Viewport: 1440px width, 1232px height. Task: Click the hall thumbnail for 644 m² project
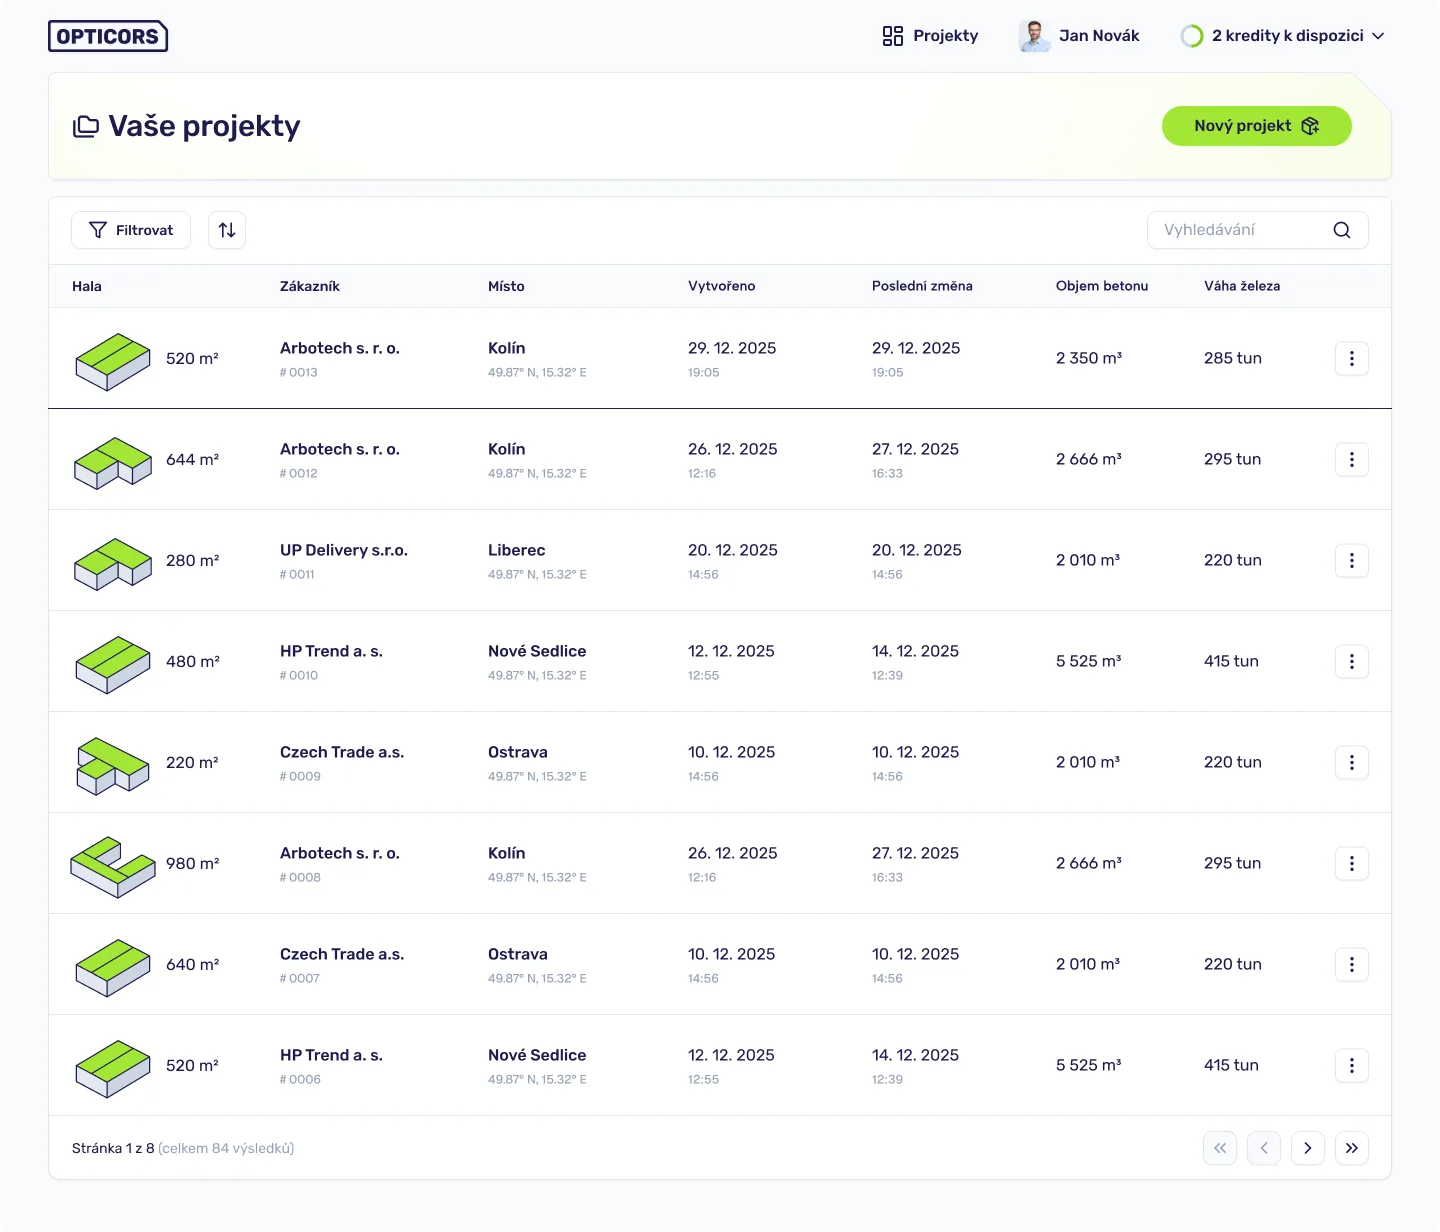pos(113,462)
